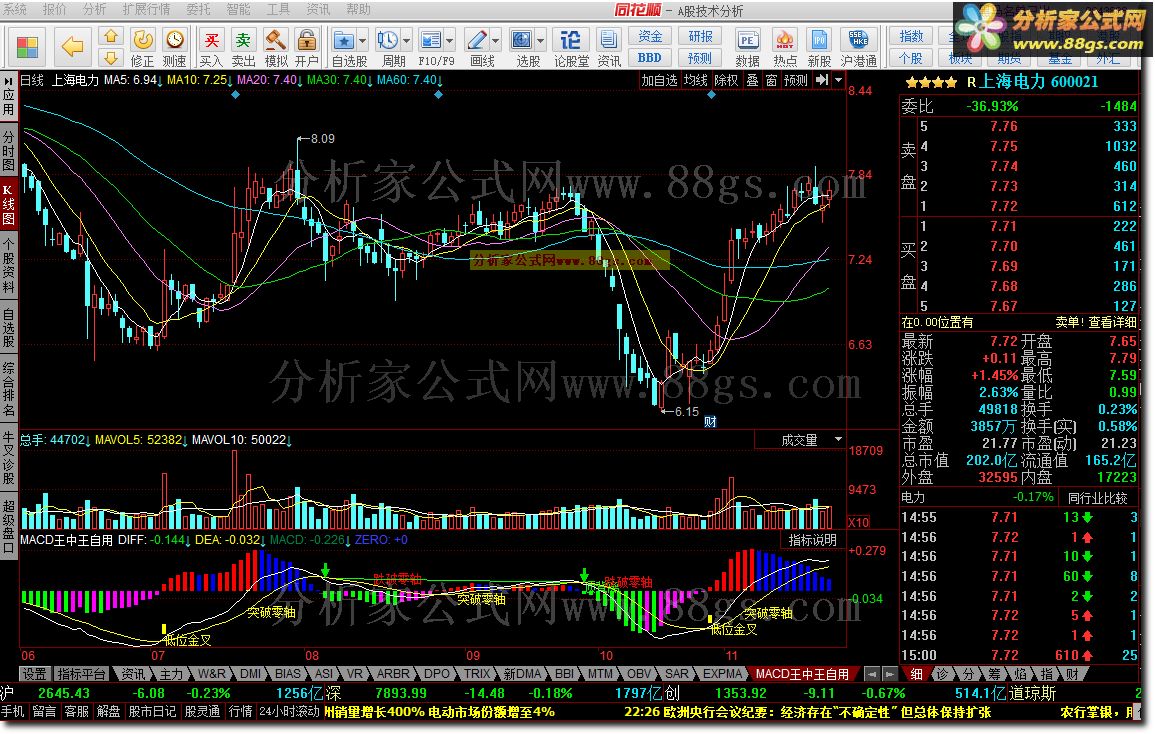1155x734 pixels.
Task: Click the 研报 button
Action: click(700, 36)
